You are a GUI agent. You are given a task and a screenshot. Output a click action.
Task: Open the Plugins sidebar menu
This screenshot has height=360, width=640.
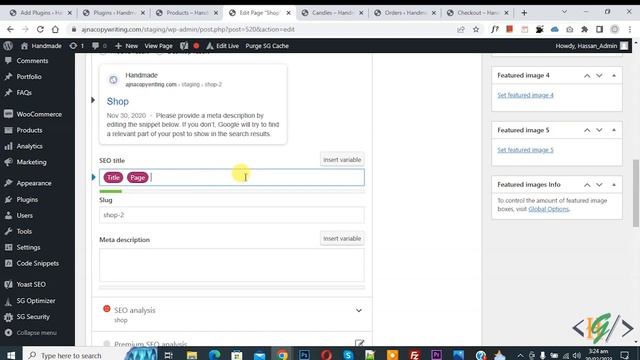pyautogui.click(x=27, y=200)
